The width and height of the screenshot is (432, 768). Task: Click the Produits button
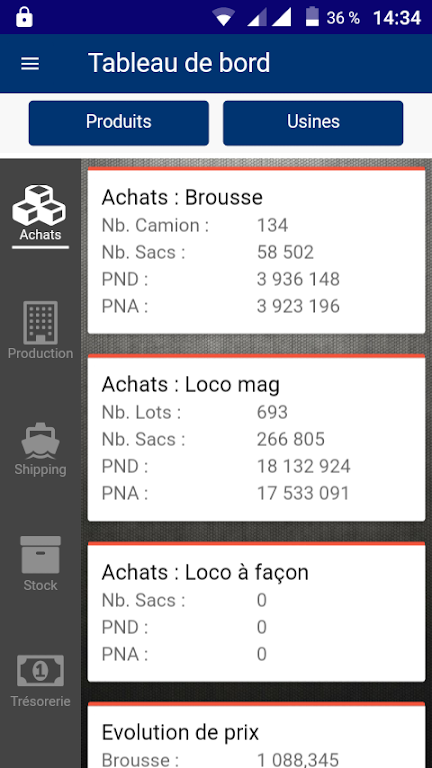(x=119, y=123)
